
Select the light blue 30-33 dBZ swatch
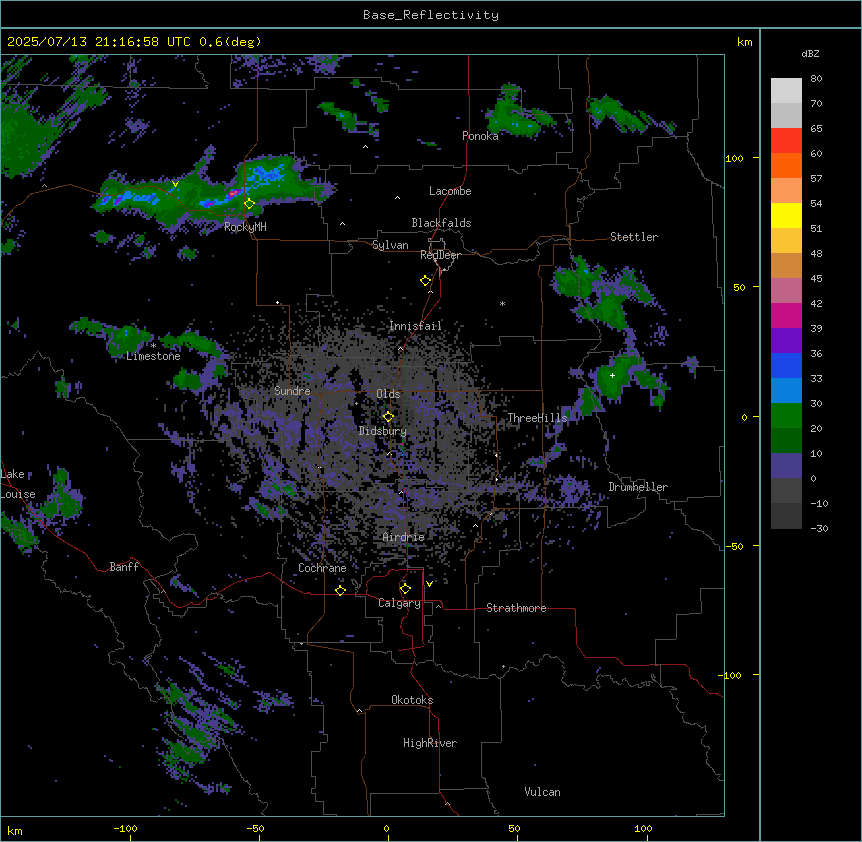coord(786,391)
